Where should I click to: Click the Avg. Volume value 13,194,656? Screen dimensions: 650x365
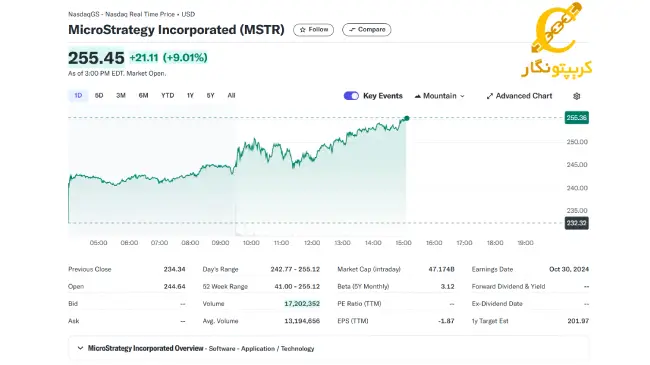[302, 321]
